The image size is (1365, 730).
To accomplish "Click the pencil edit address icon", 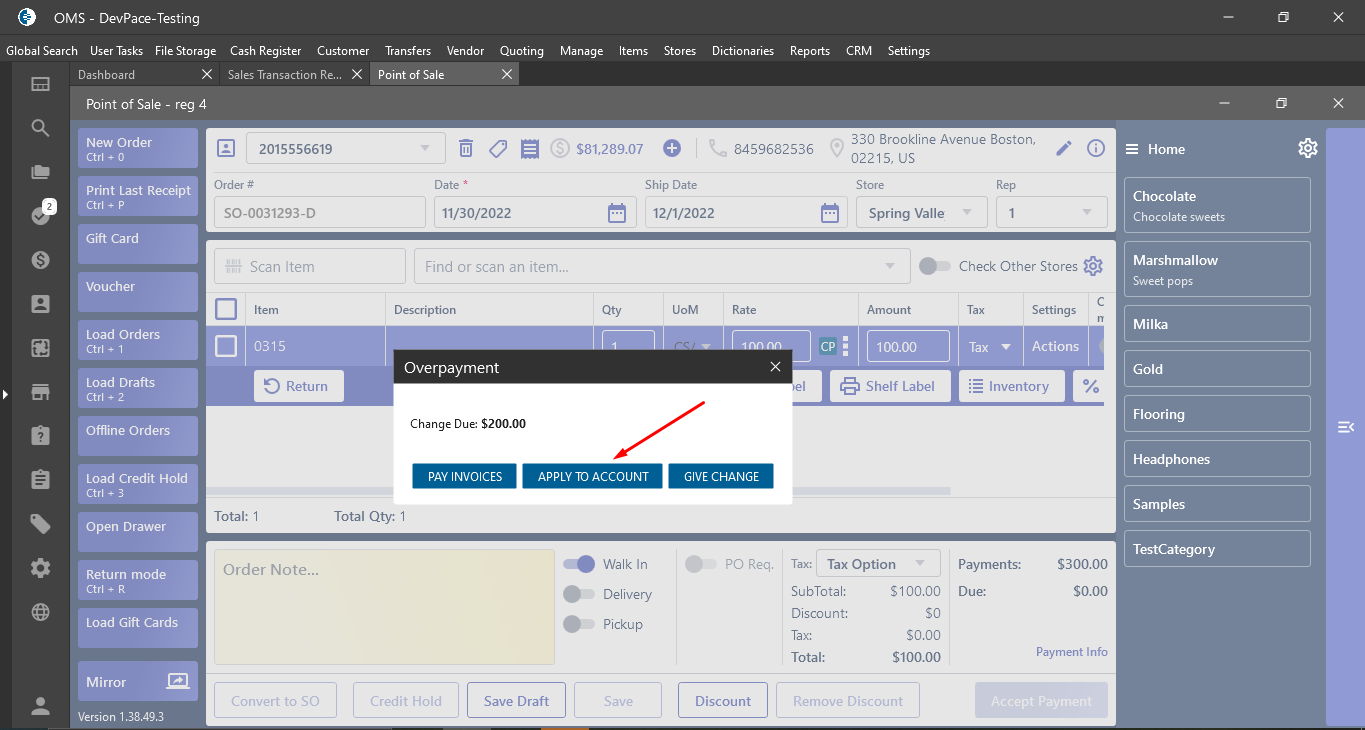I will [1064, 148].
